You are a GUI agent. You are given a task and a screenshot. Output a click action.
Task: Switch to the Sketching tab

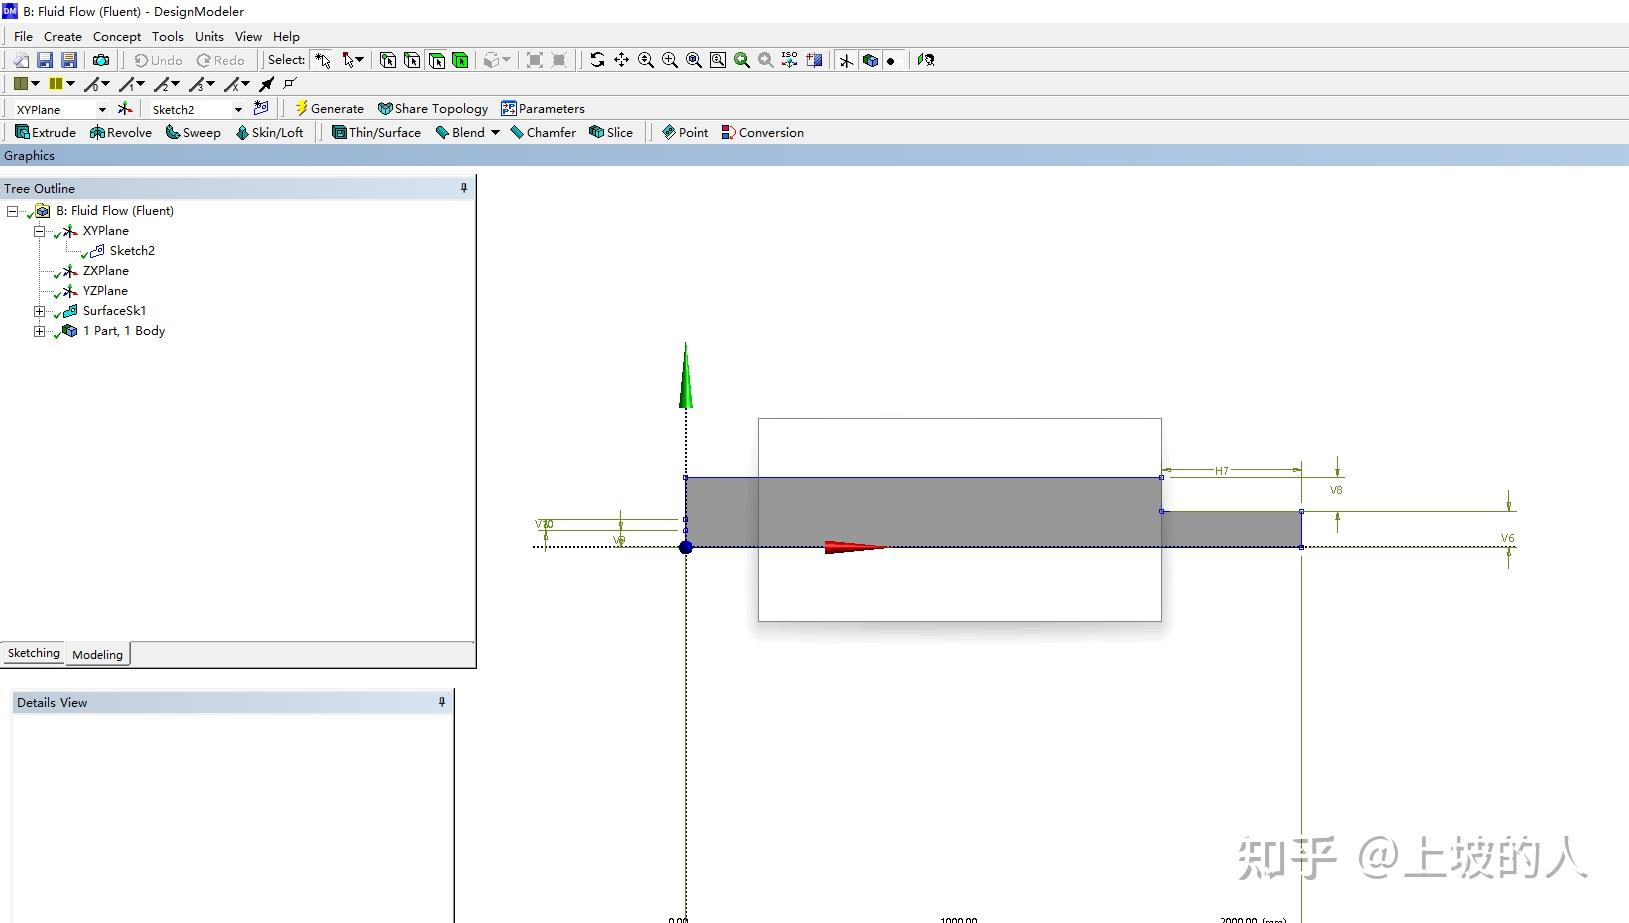tap(33, 653)
